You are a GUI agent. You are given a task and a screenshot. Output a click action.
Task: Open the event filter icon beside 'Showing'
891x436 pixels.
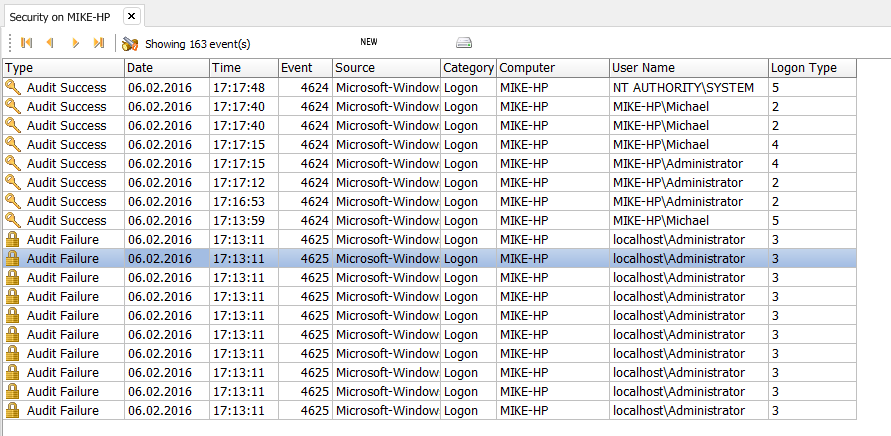coord(130,44)
